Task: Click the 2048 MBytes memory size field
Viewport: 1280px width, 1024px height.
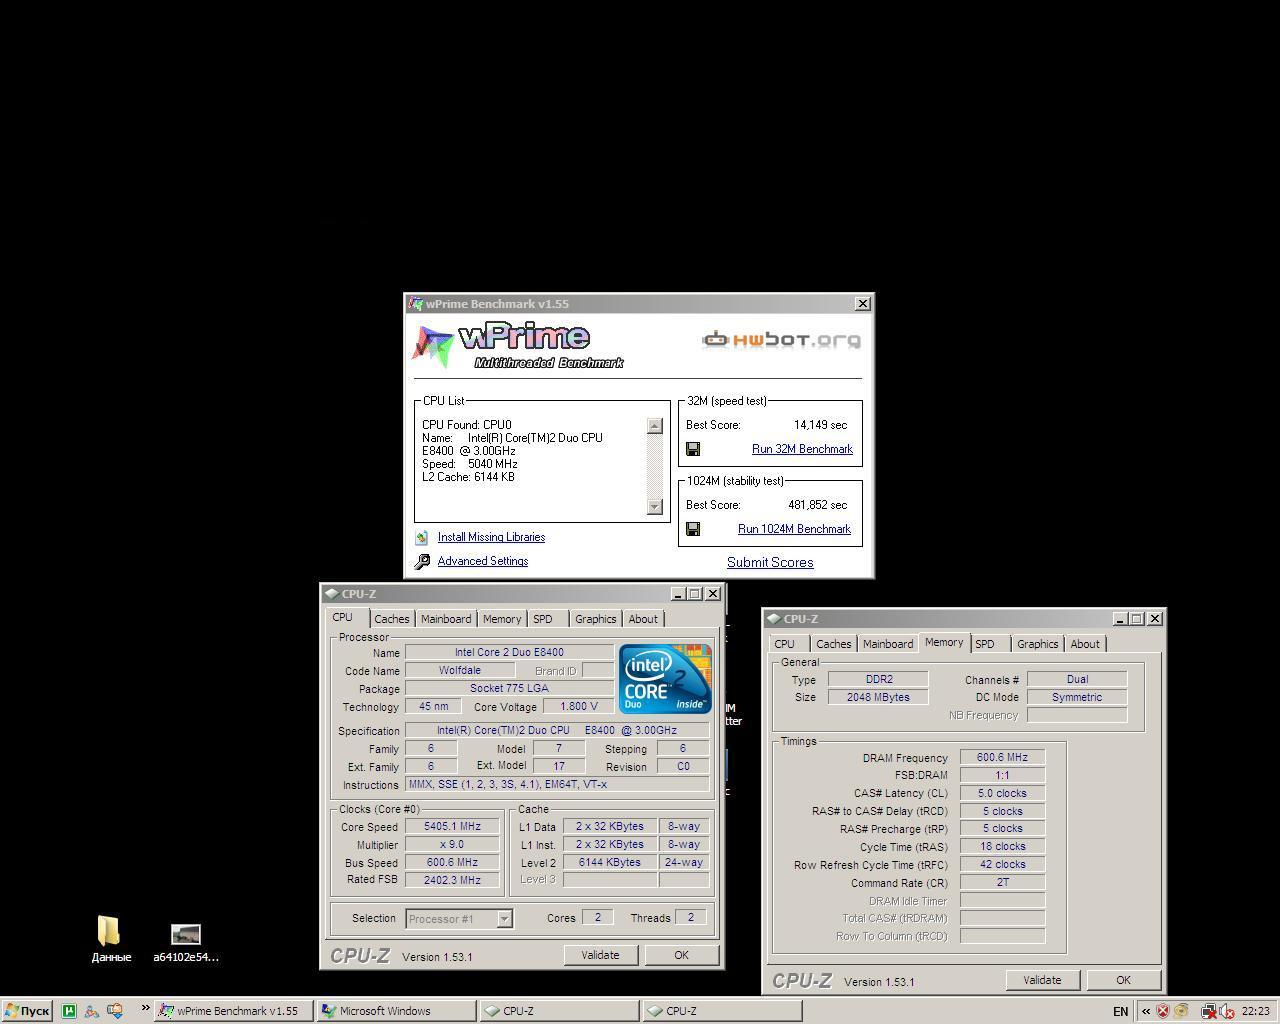Action: [877, 697]
